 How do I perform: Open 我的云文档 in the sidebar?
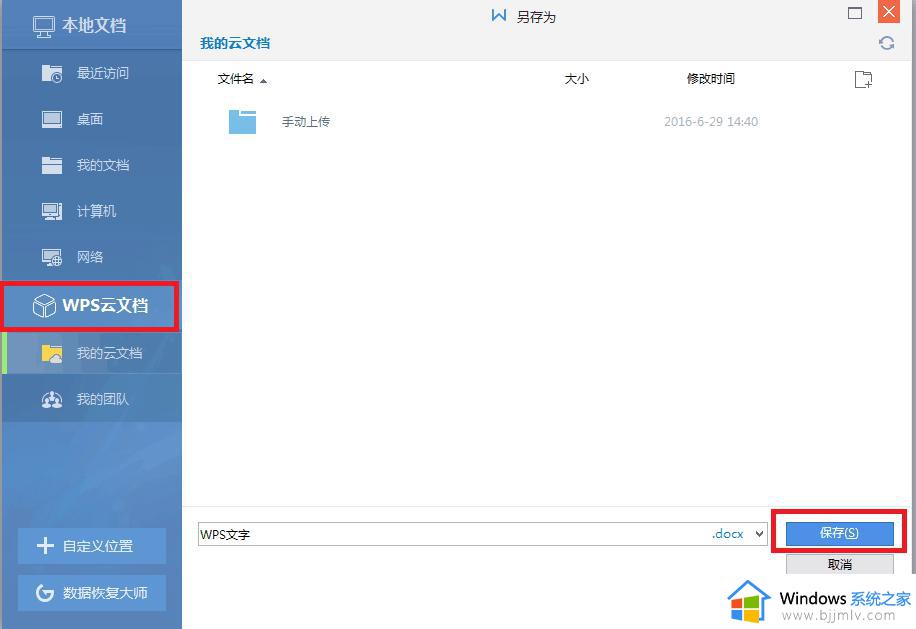click(92, 353)
